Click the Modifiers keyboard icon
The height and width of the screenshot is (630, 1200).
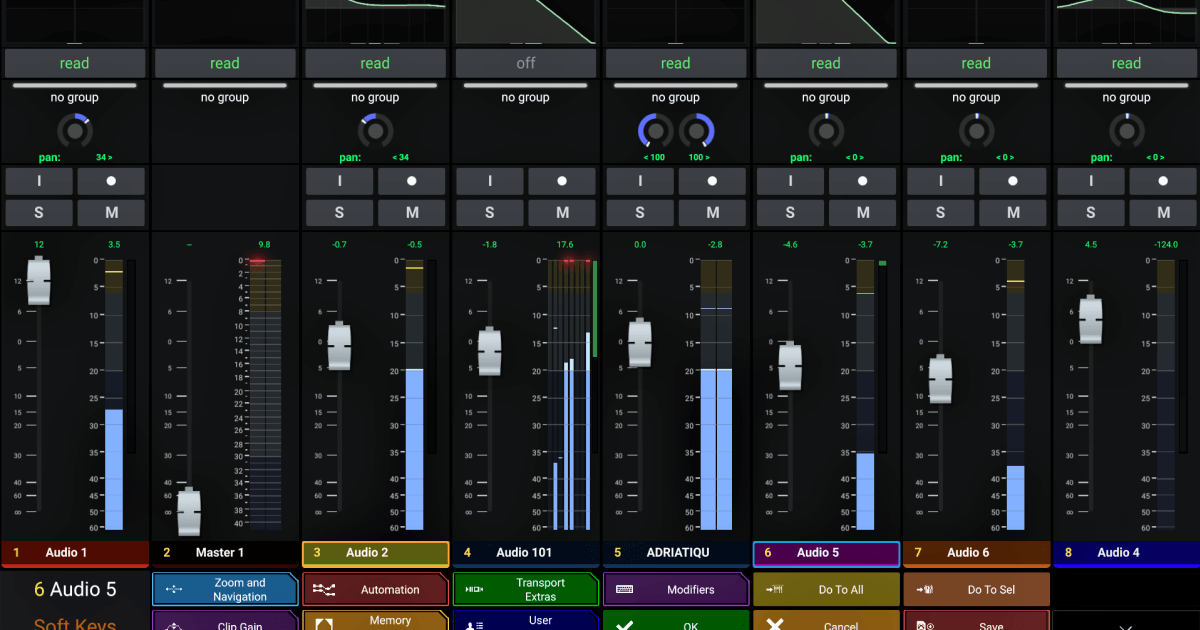(624, 589)
